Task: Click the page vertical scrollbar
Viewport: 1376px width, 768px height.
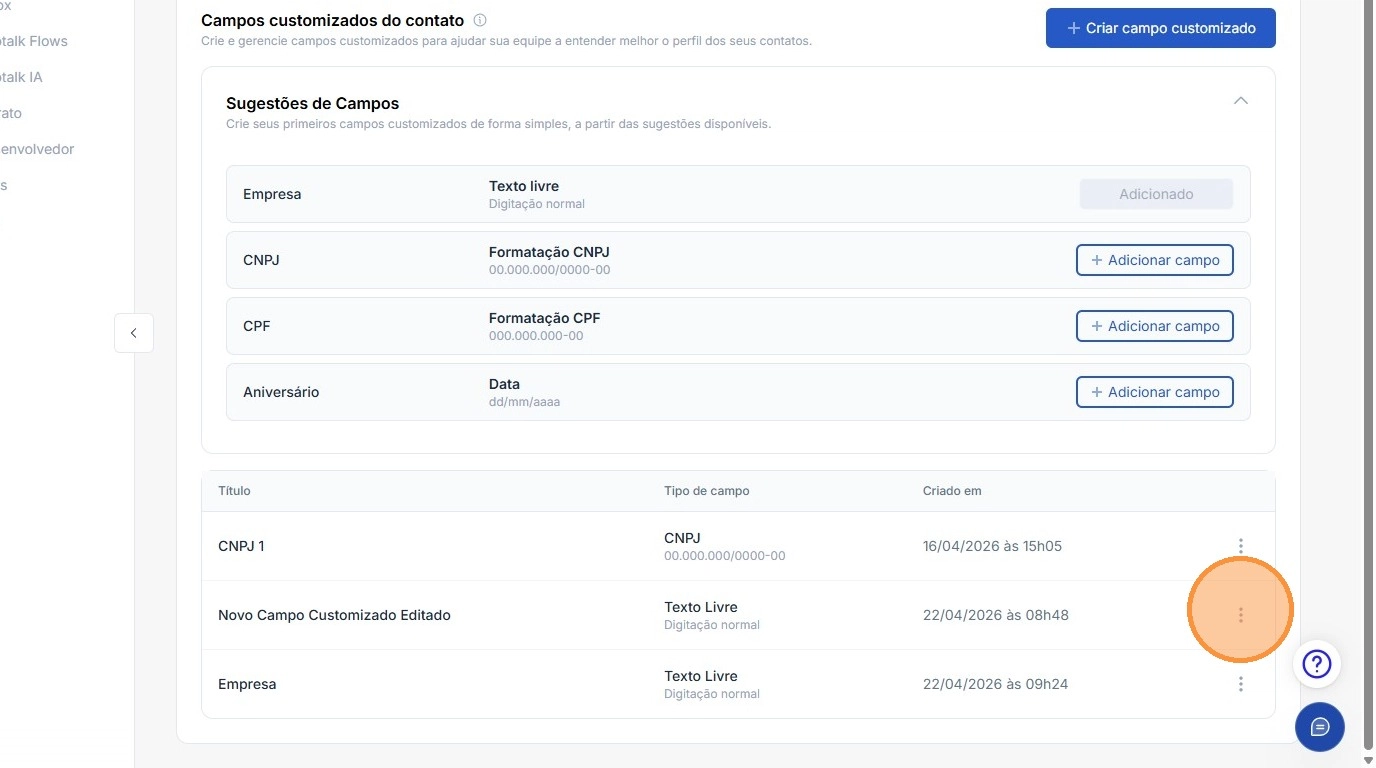Action: (x=1368, y=400)
